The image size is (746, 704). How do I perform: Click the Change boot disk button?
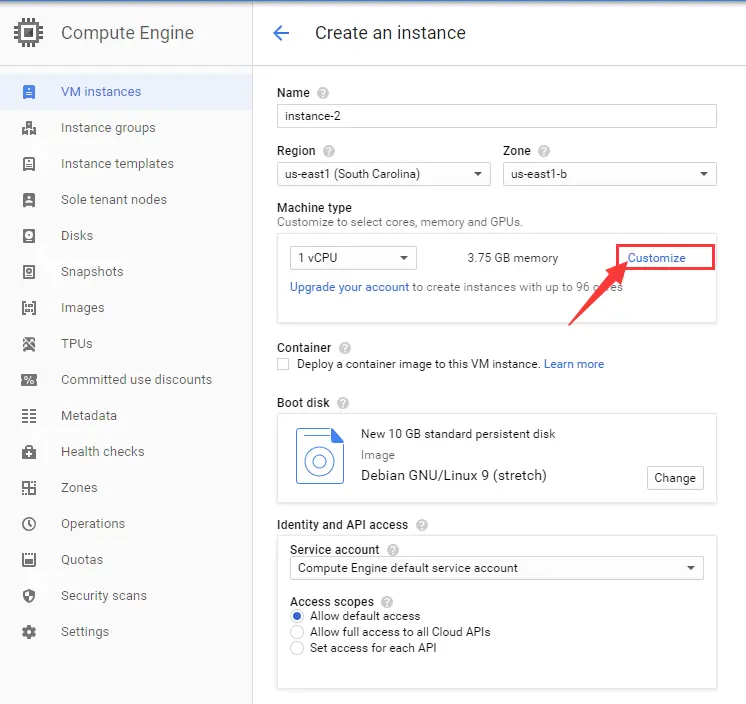(675, 478)
